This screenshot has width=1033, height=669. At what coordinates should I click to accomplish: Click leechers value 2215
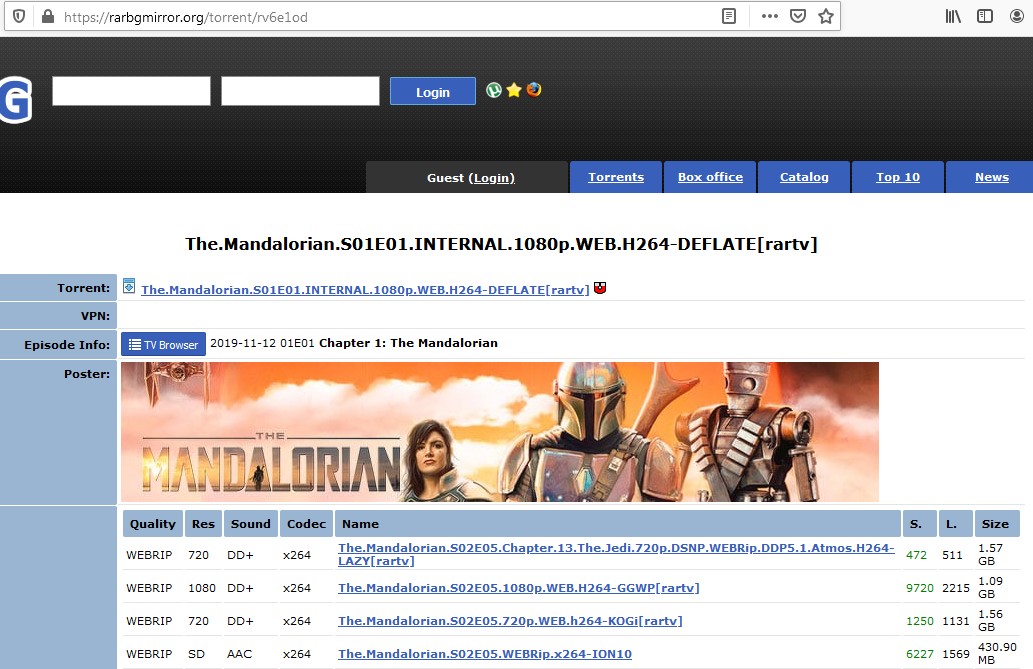pos(956,587)
